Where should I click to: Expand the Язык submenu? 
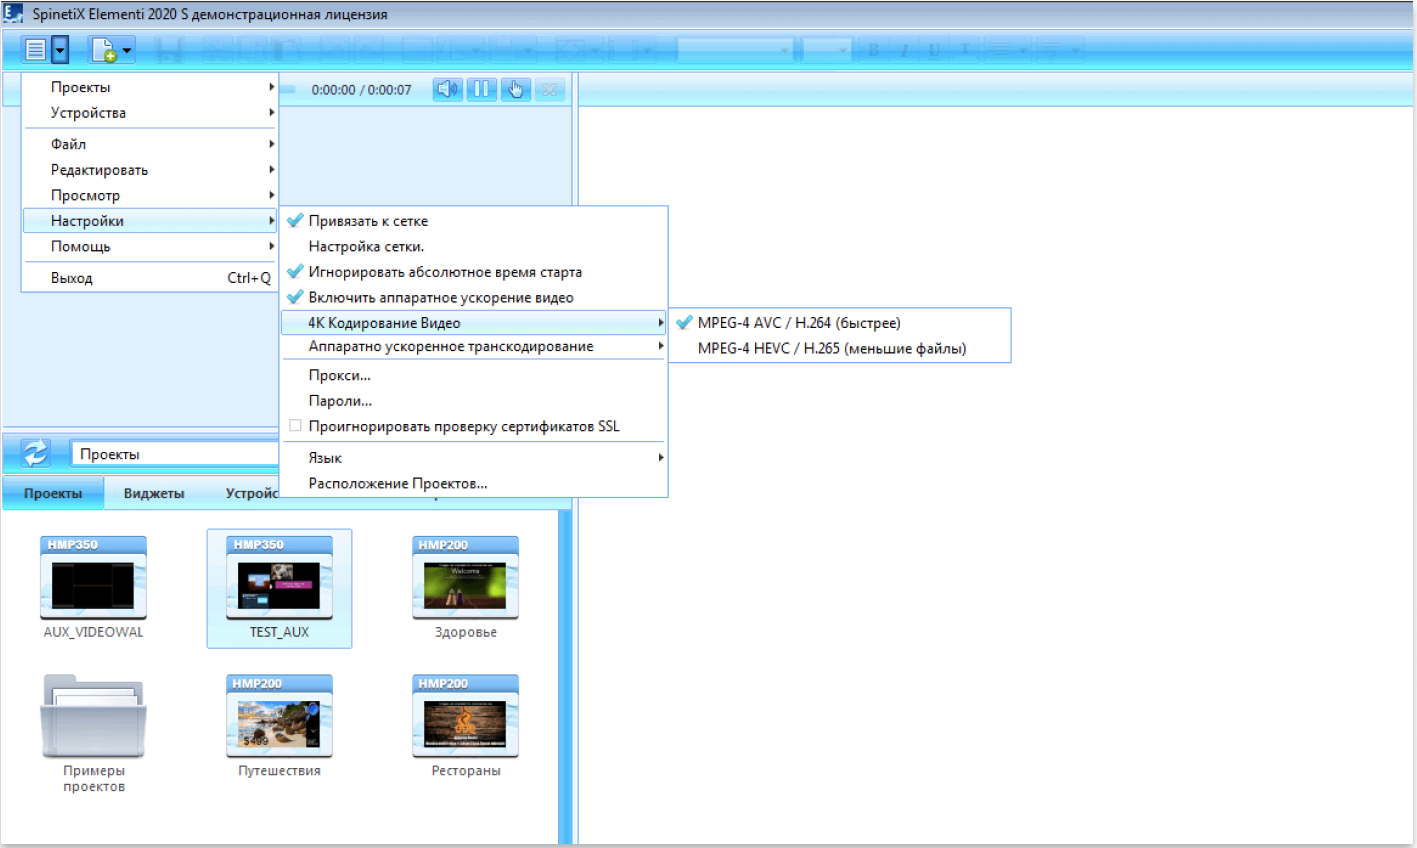(473, 458)
